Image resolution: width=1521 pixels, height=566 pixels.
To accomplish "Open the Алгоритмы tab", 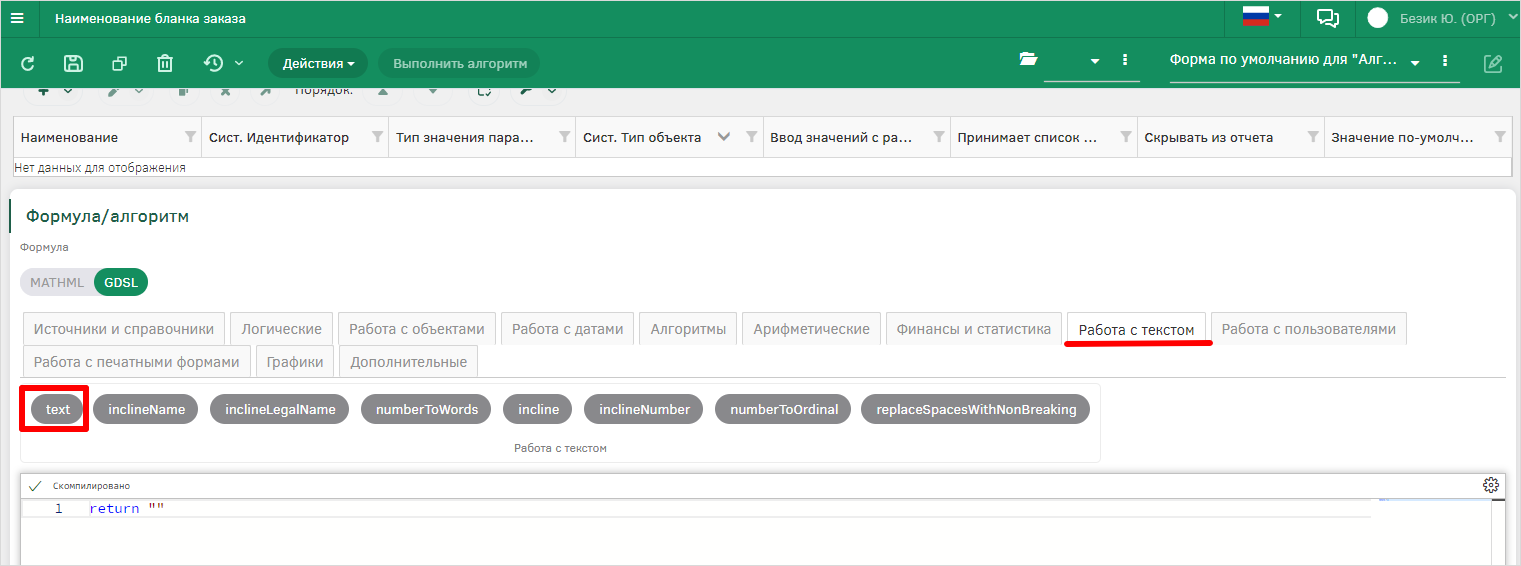I will (x=688, y=329).
